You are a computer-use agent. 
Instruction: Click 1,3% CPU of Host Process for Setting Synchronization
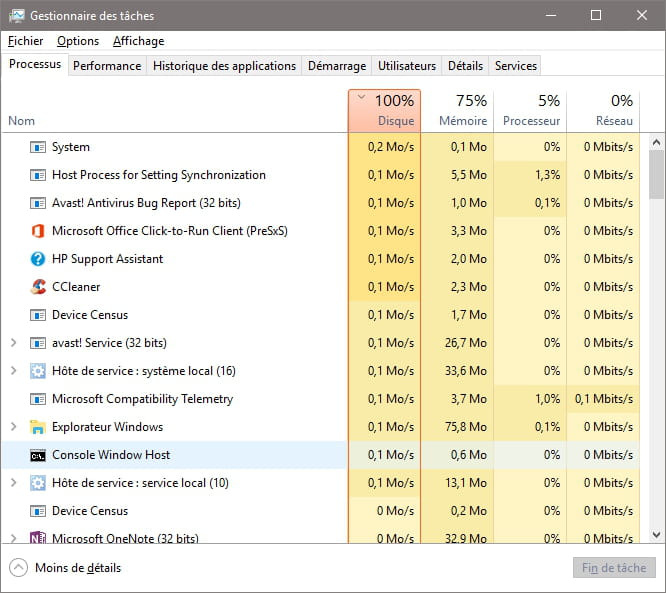click(547, 175)
